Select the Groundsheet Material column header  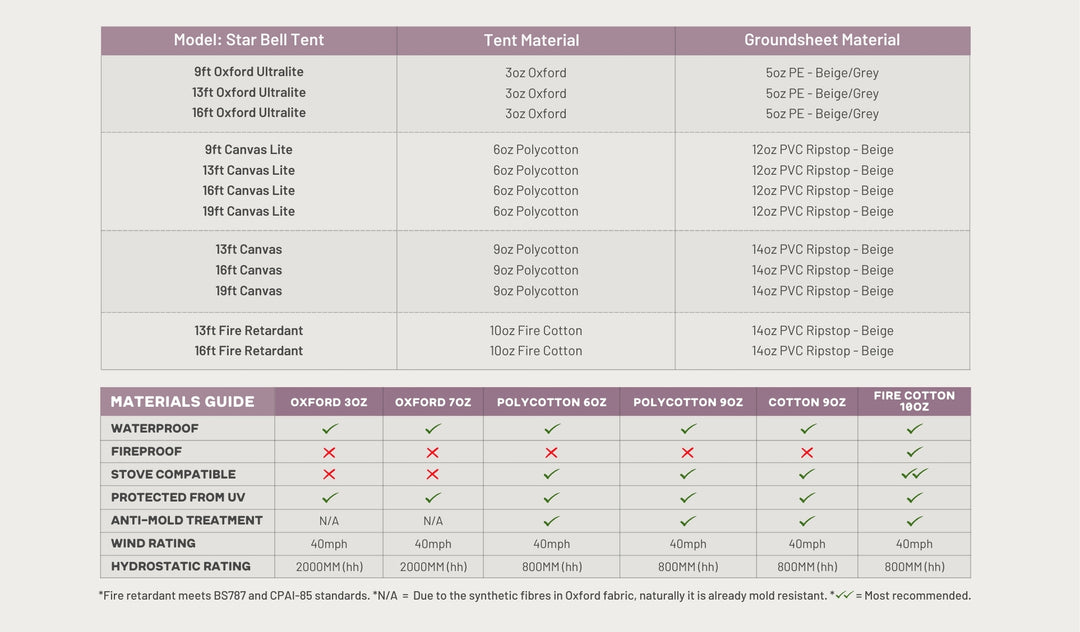(822, 41)
